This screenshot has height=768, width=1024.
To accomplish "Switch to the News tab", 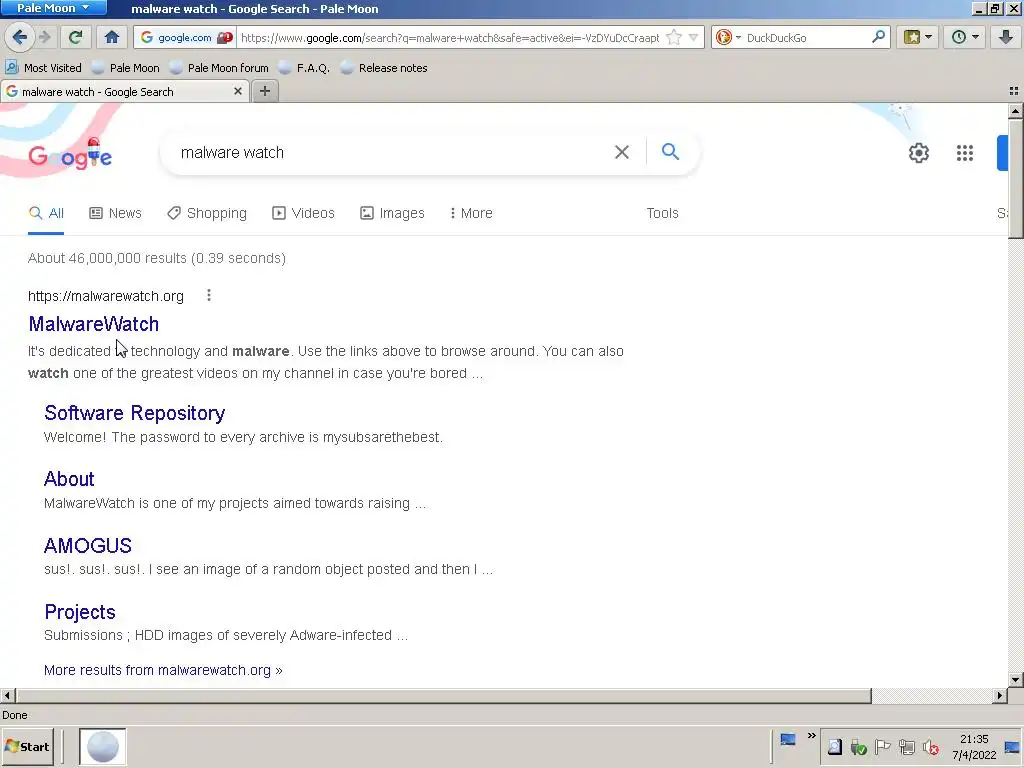I will point(116,213).
